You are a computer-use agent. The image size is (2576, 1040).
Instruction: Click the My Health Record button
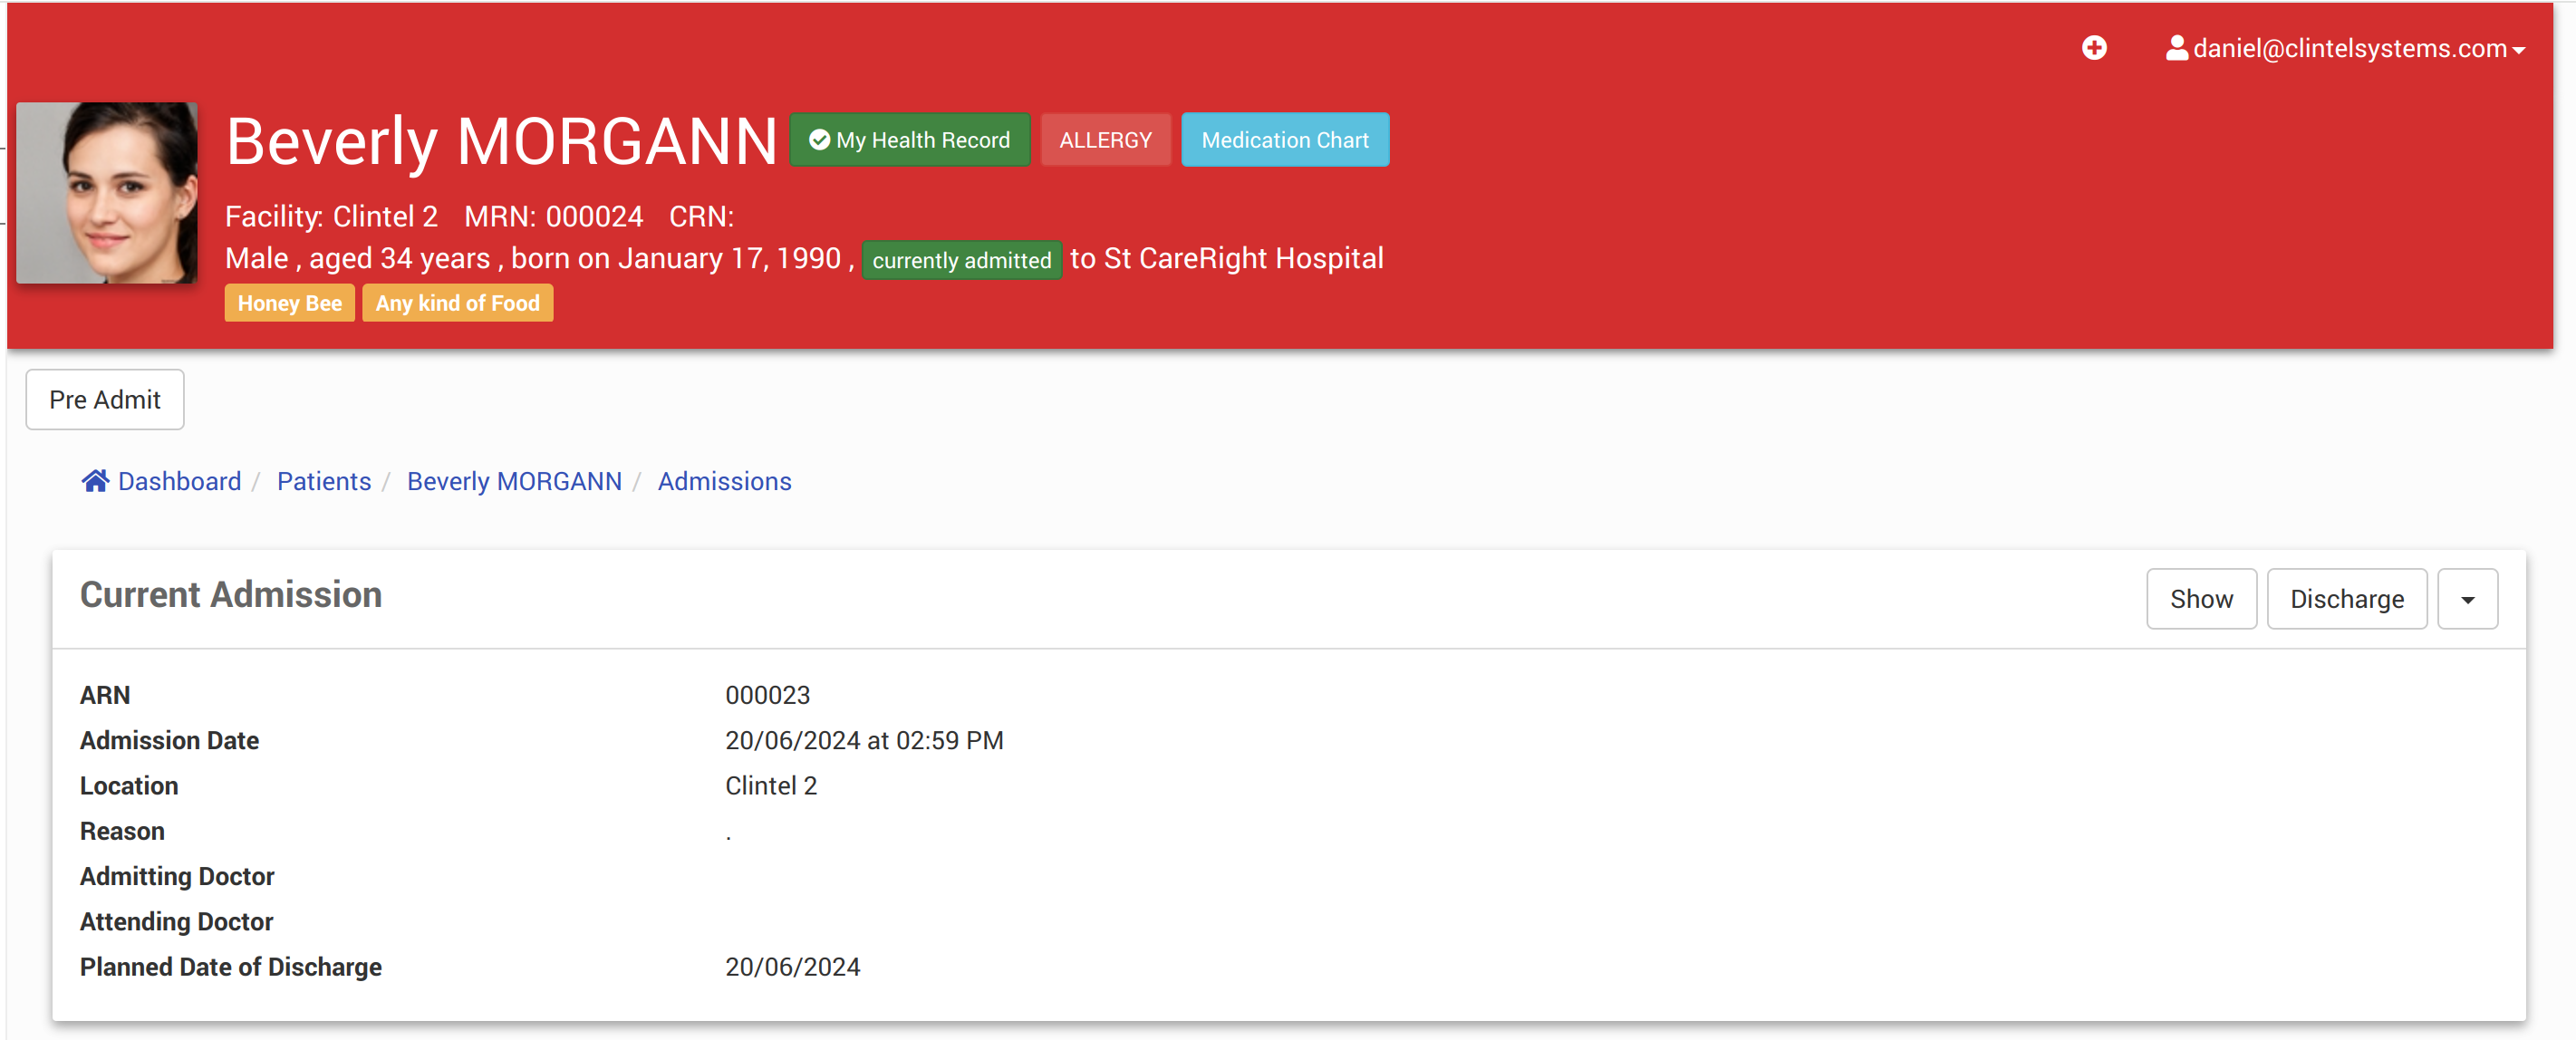[909, 140]
